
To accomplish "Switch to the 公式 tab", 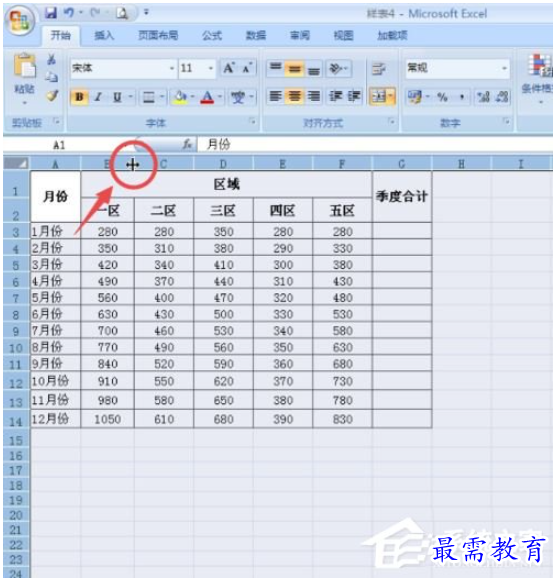I will tap(212, 36).
